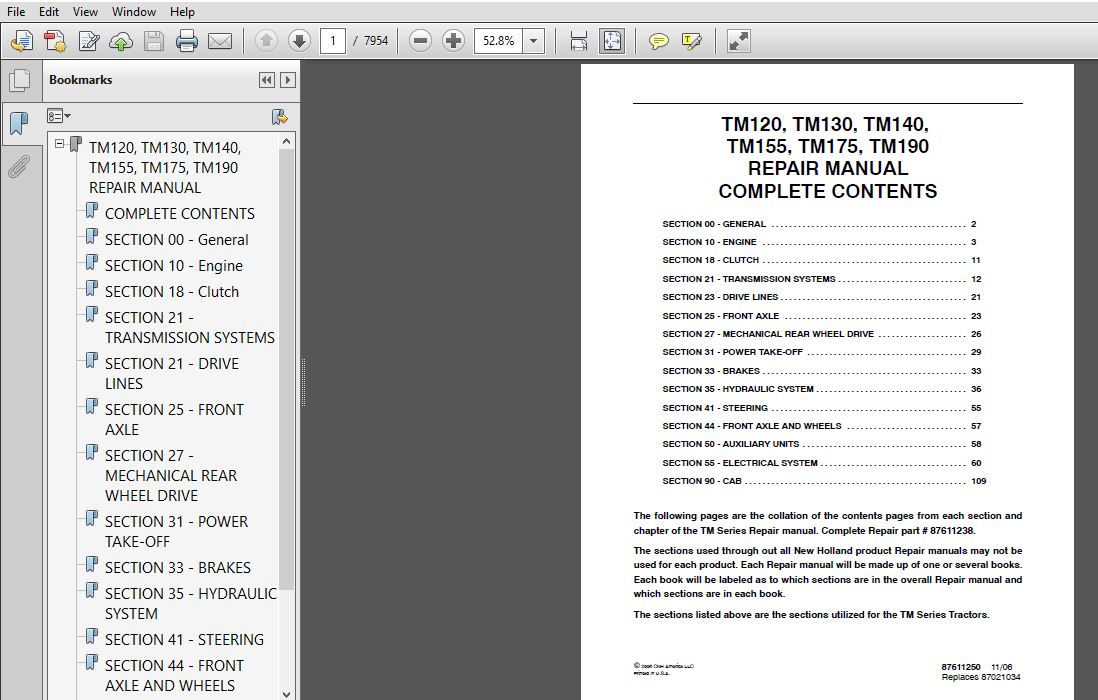Click SECTION 55 - ELECTRICAL SYSTEM contents line in page

tap(821, 463)
